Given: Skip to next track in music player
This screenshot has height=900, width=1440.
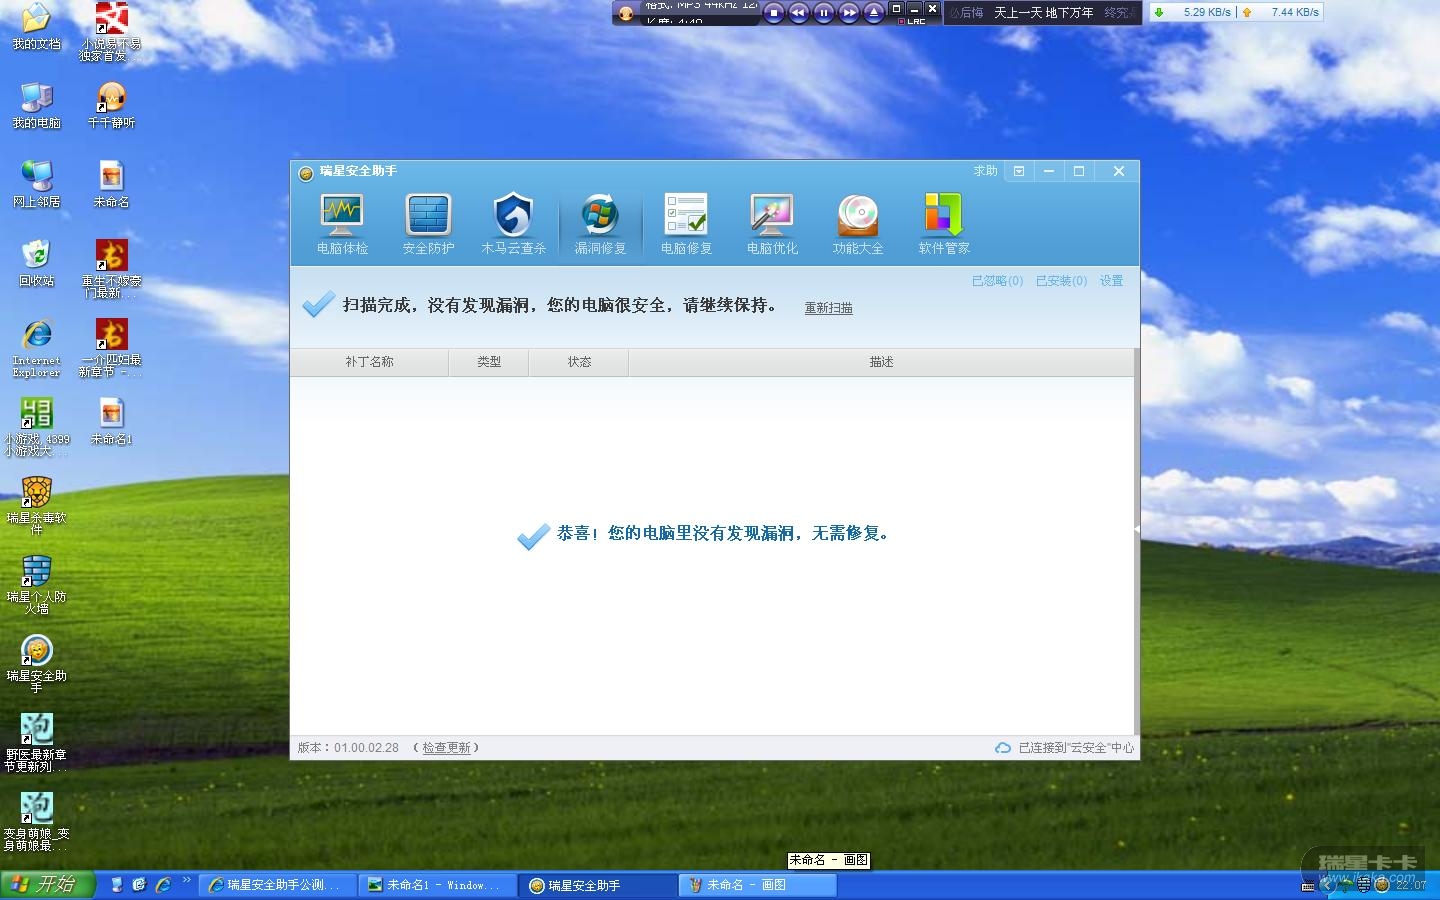Looking at the screenshot, I should point(848,13).
